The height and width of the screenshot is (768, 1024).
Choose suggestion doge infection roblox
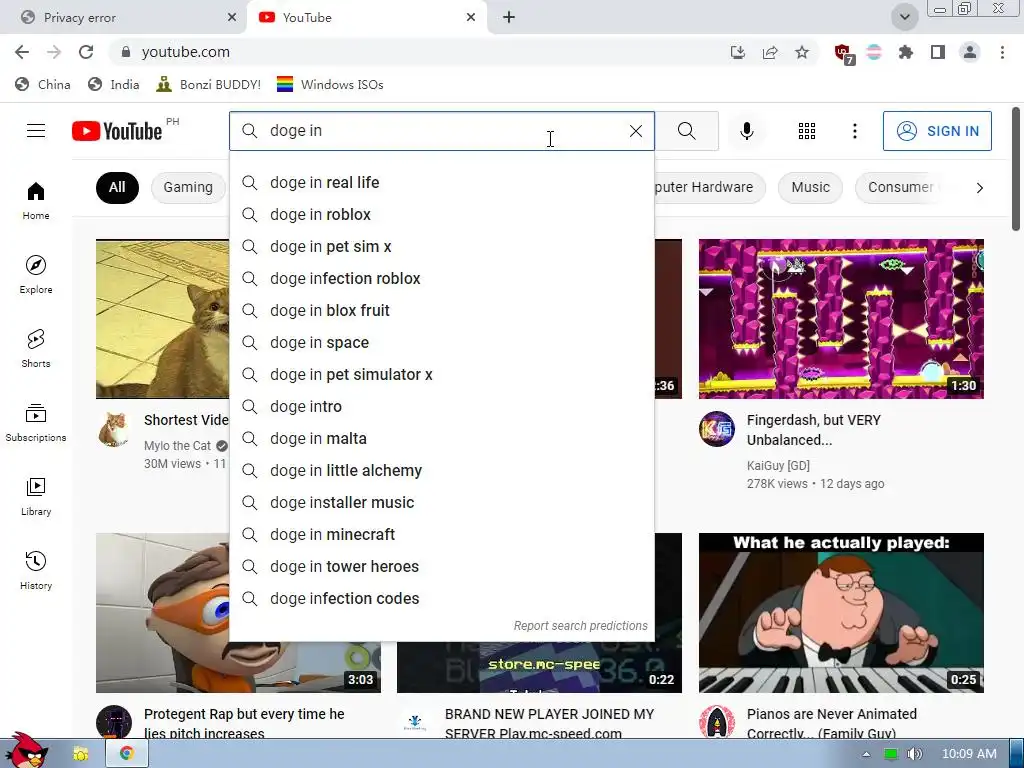(x=442, y=279)
